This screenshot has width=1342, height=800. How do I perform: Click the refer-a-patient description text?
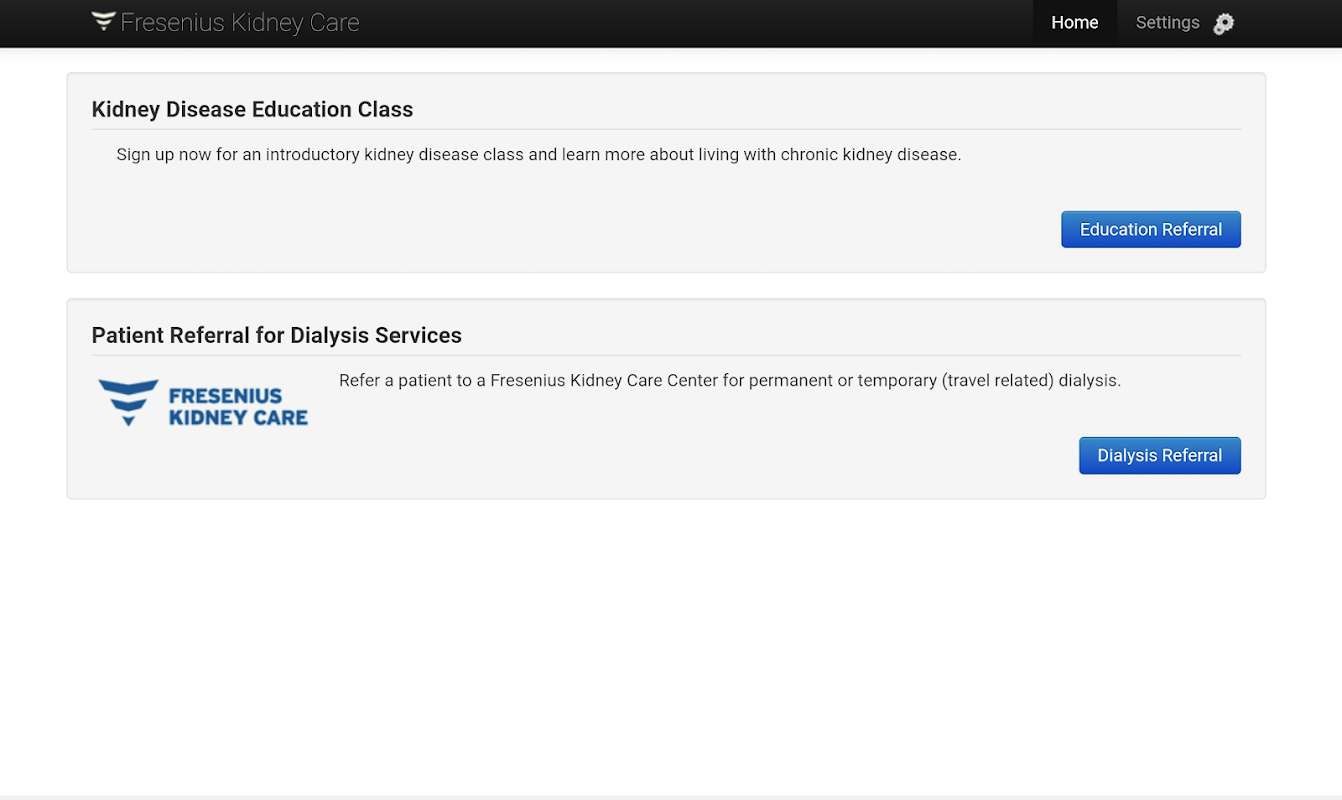coord(729,381)
